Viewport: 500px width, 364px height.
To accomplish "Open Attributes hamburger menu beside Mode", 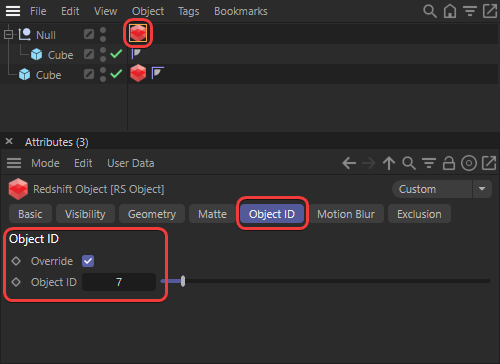I will pos(14,163).
